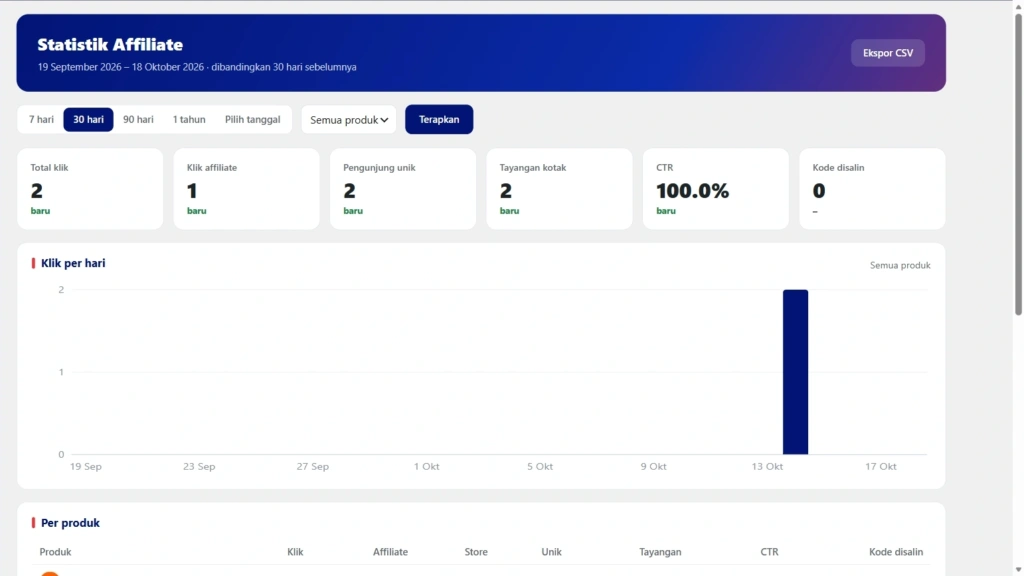Click the Tayangan column header
This screenshot has width=1024, height=576.
point(660,552)
